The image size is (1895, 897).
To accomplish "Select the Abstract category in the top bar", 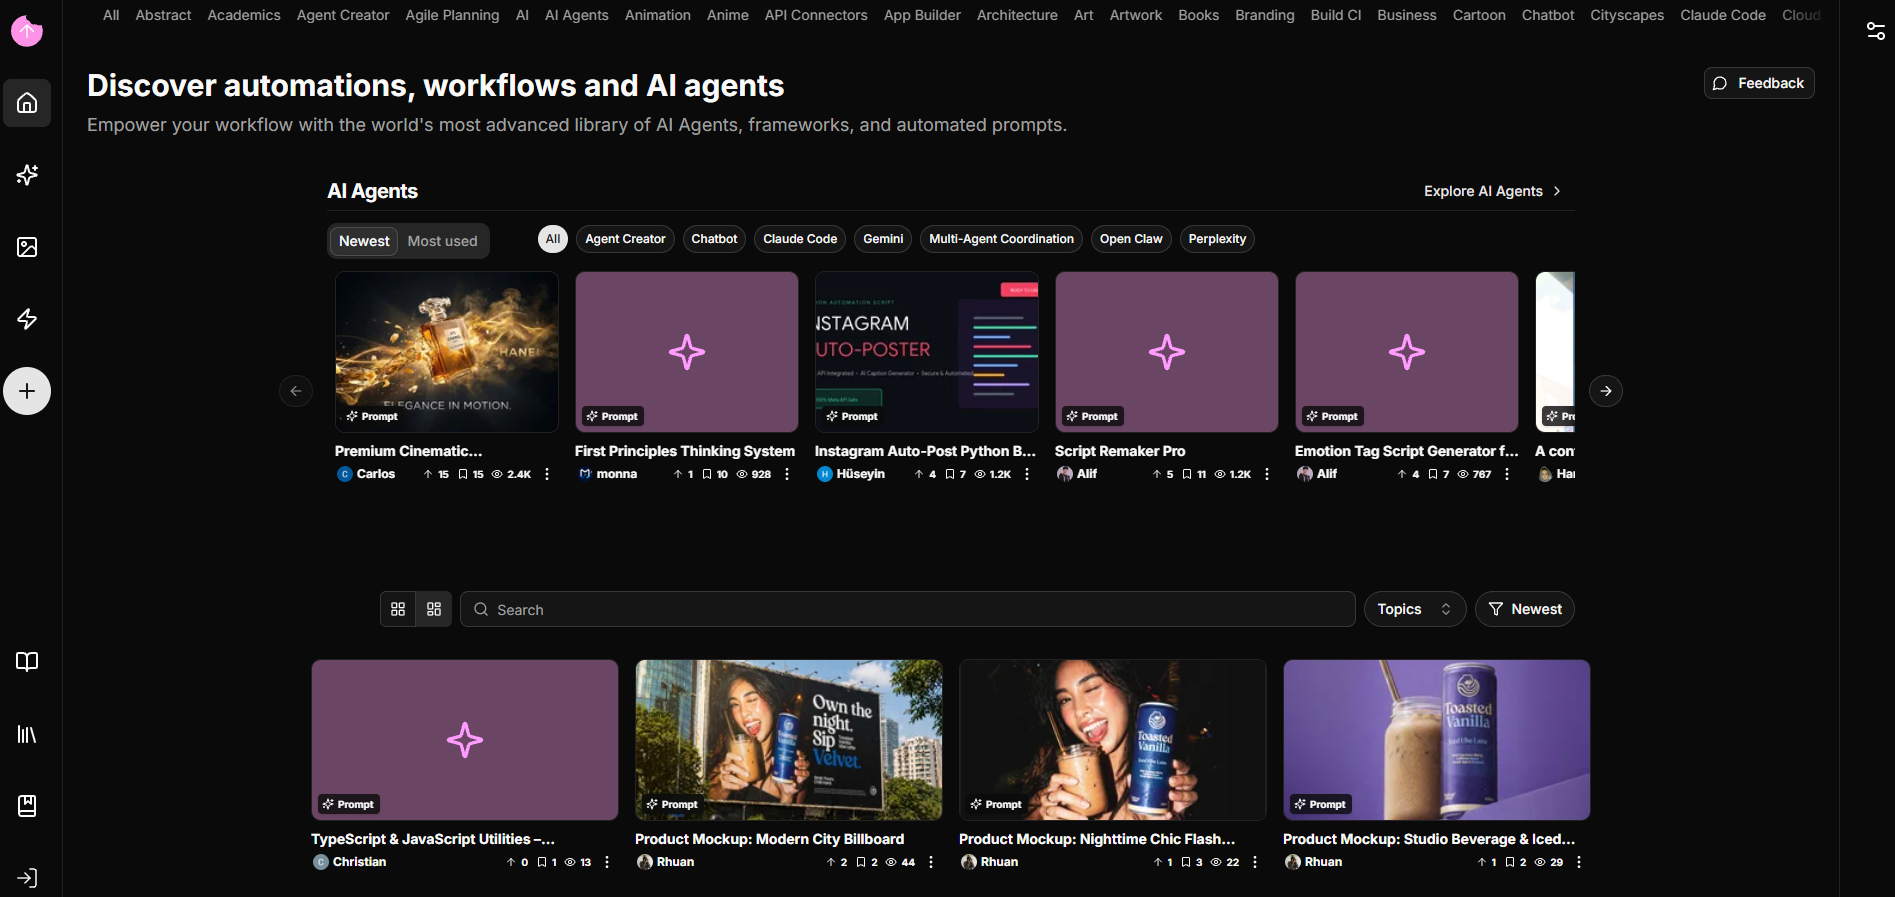I will tap(163, 15).
